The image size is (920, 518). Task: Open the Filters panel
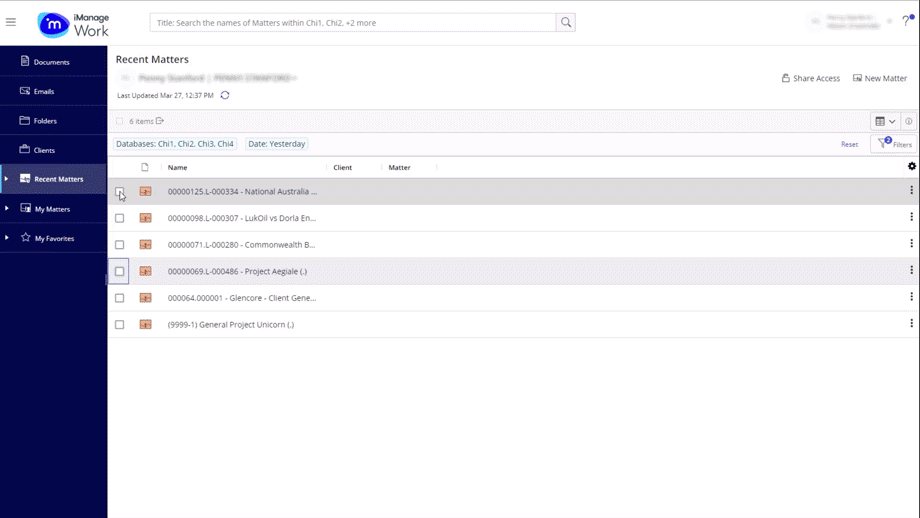click(894, 144)
